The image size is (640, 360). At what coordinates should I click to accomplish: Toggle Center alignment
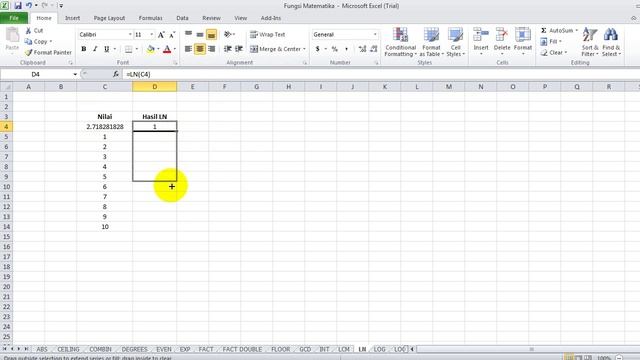tap(200, 49)
